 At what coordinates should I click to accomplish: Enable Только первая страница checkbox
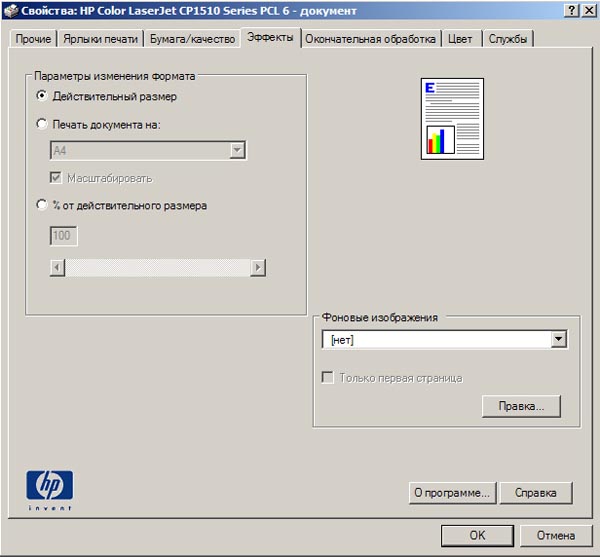tap(328, 377)
